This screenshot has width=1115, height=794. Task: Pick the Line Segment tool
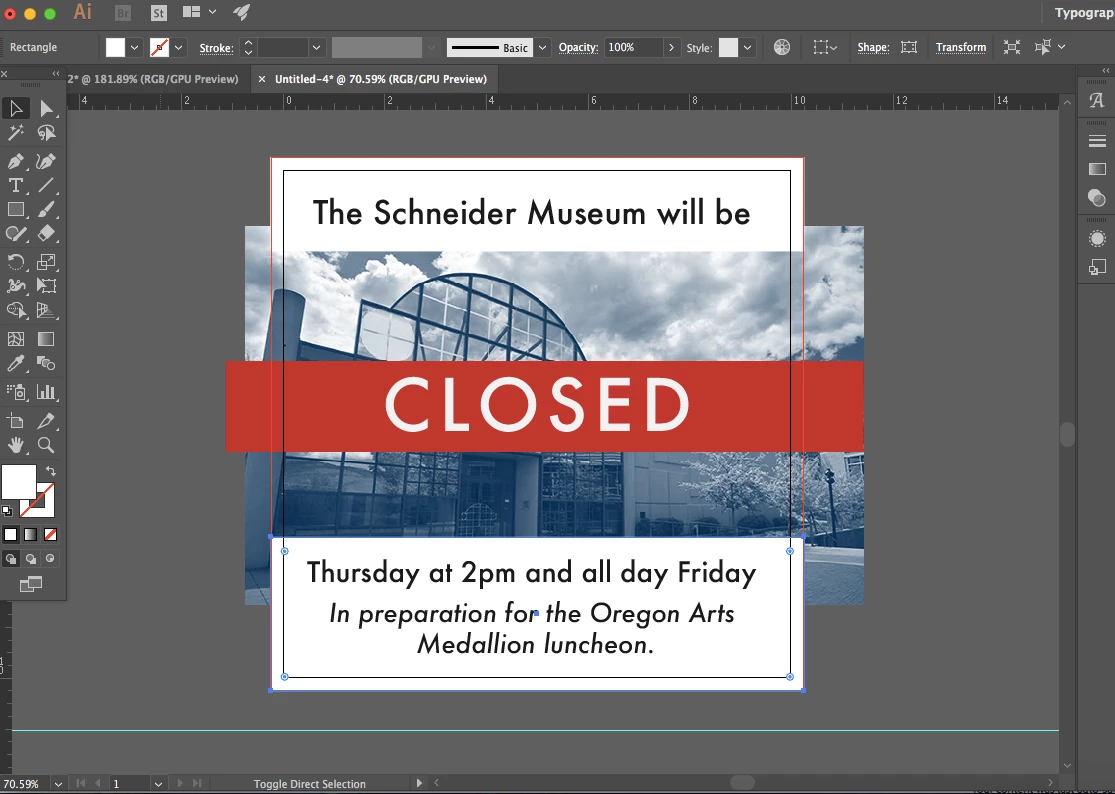[46, 186]
